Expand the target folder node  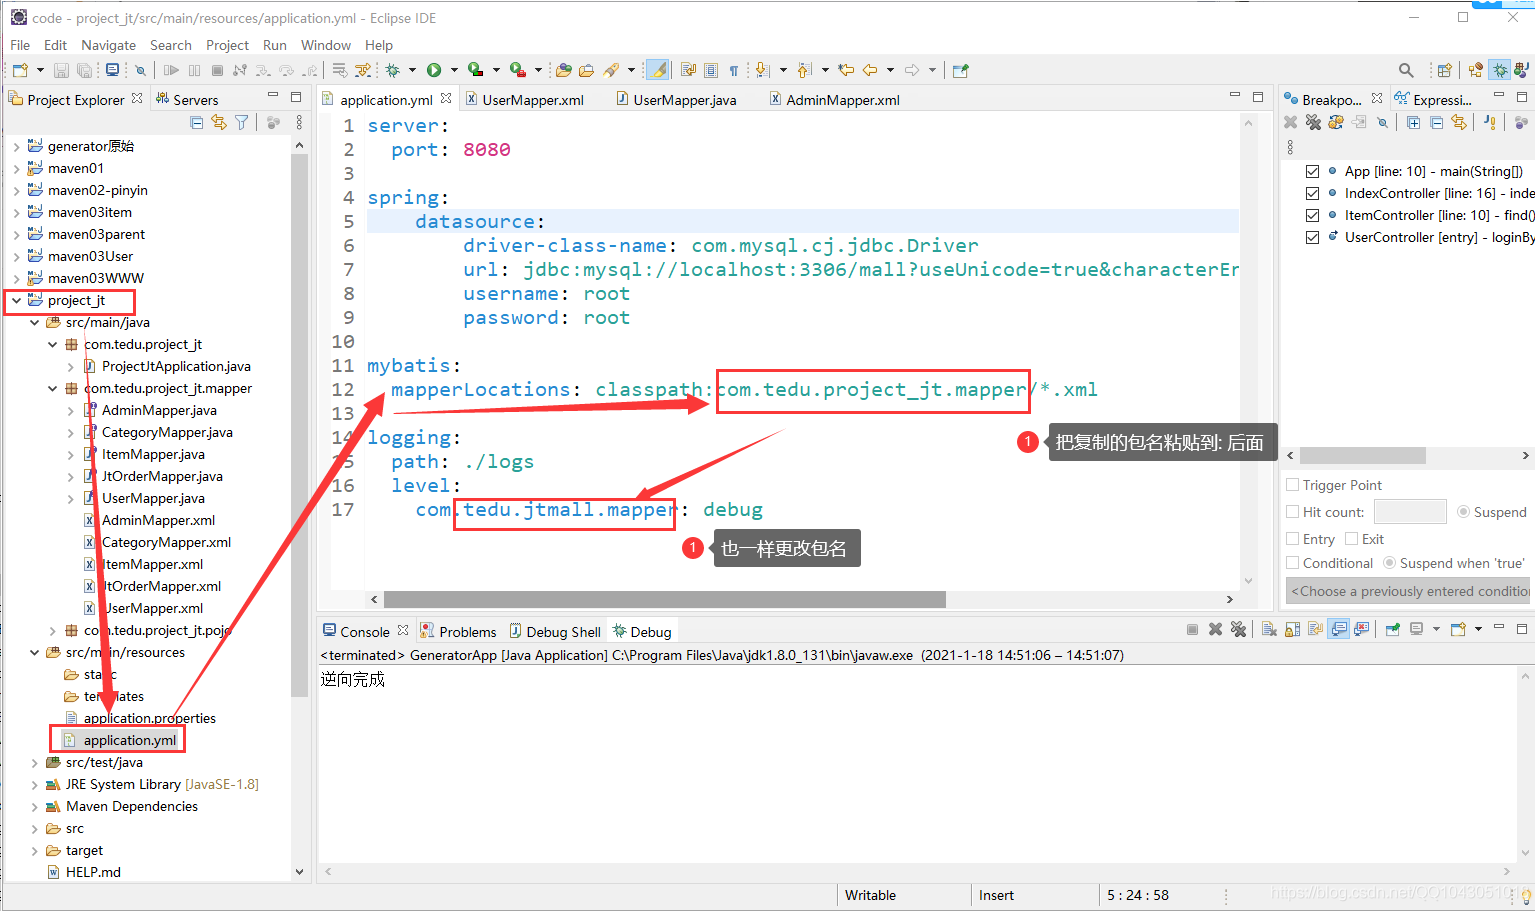(x=34, y=850)
